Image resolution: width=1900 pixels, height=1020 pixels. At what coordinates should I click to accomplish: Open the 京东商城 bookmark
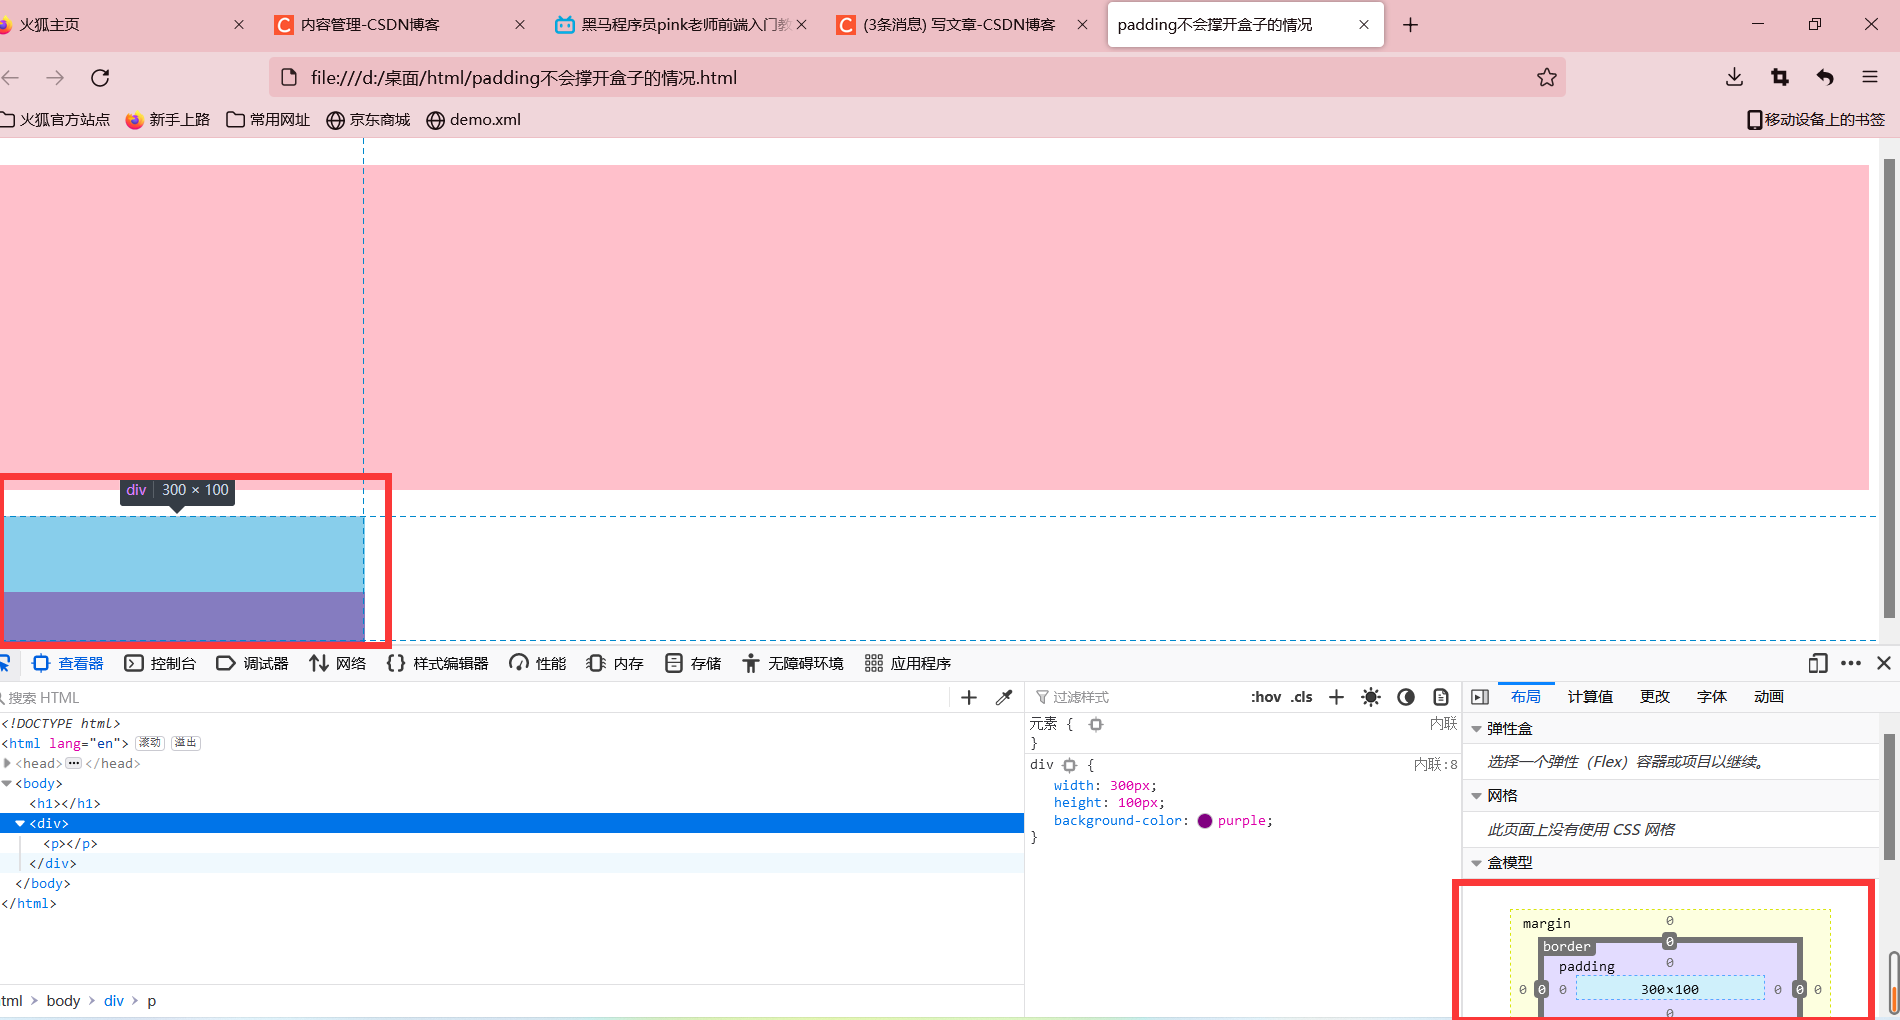point(368,120)
